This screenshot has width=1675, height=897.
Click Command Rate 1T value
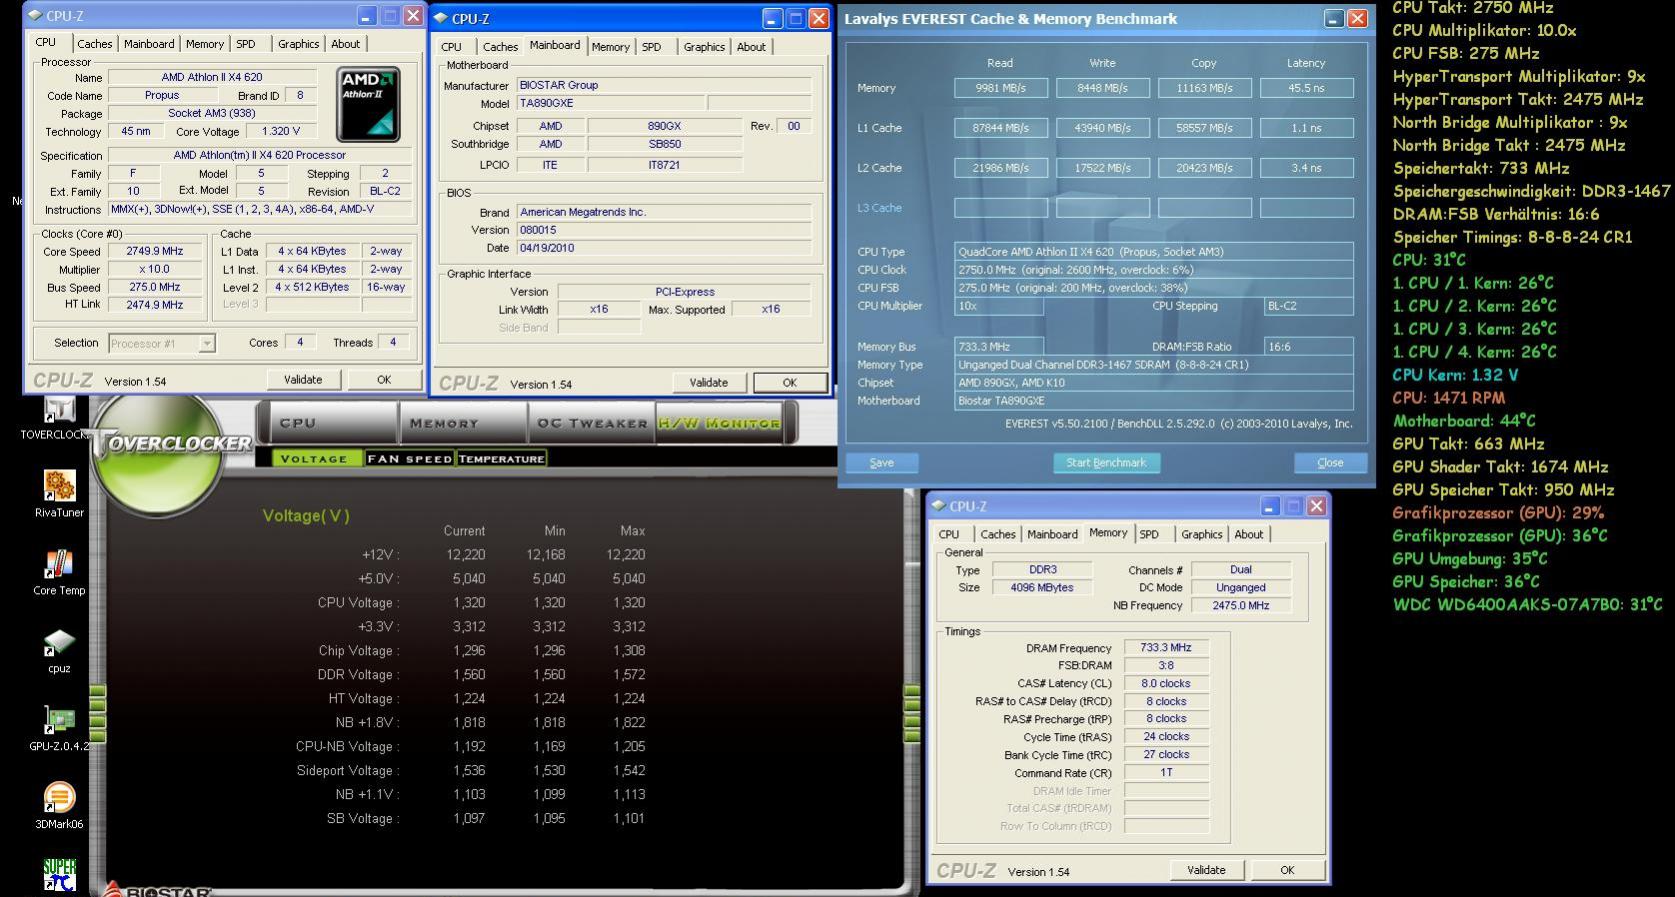click(x=1166, y=772)
